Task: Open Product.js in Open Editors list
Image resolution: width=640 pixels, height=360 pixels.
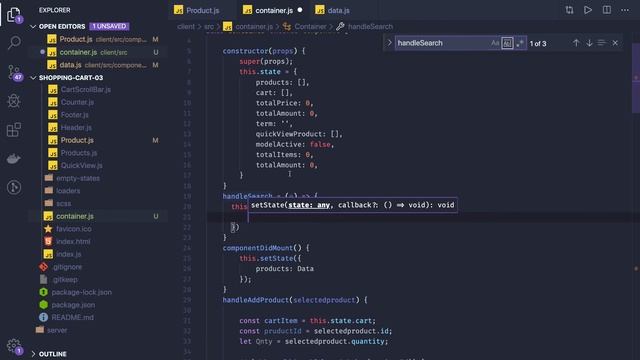Action: click(x=98, y=39)
